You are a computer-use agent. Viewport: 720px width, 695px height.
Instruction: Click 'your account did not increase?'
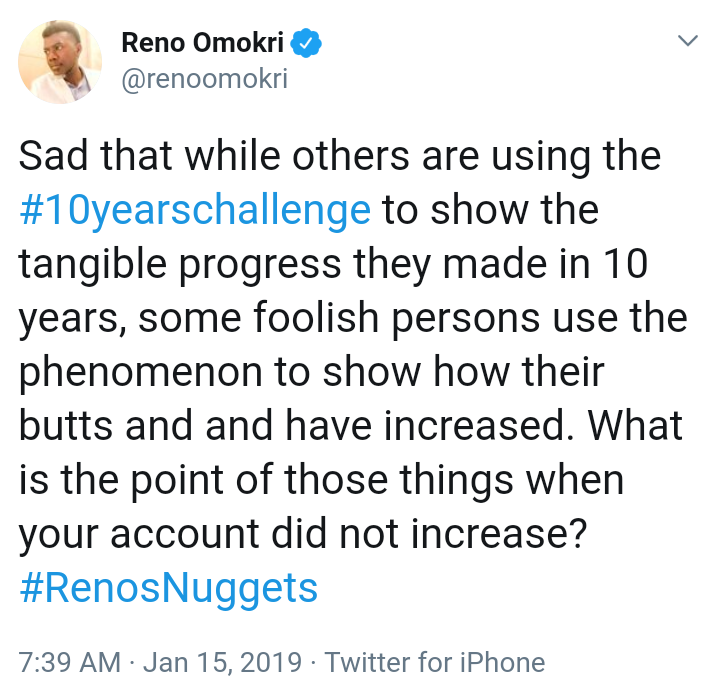[x=301, y=535]
